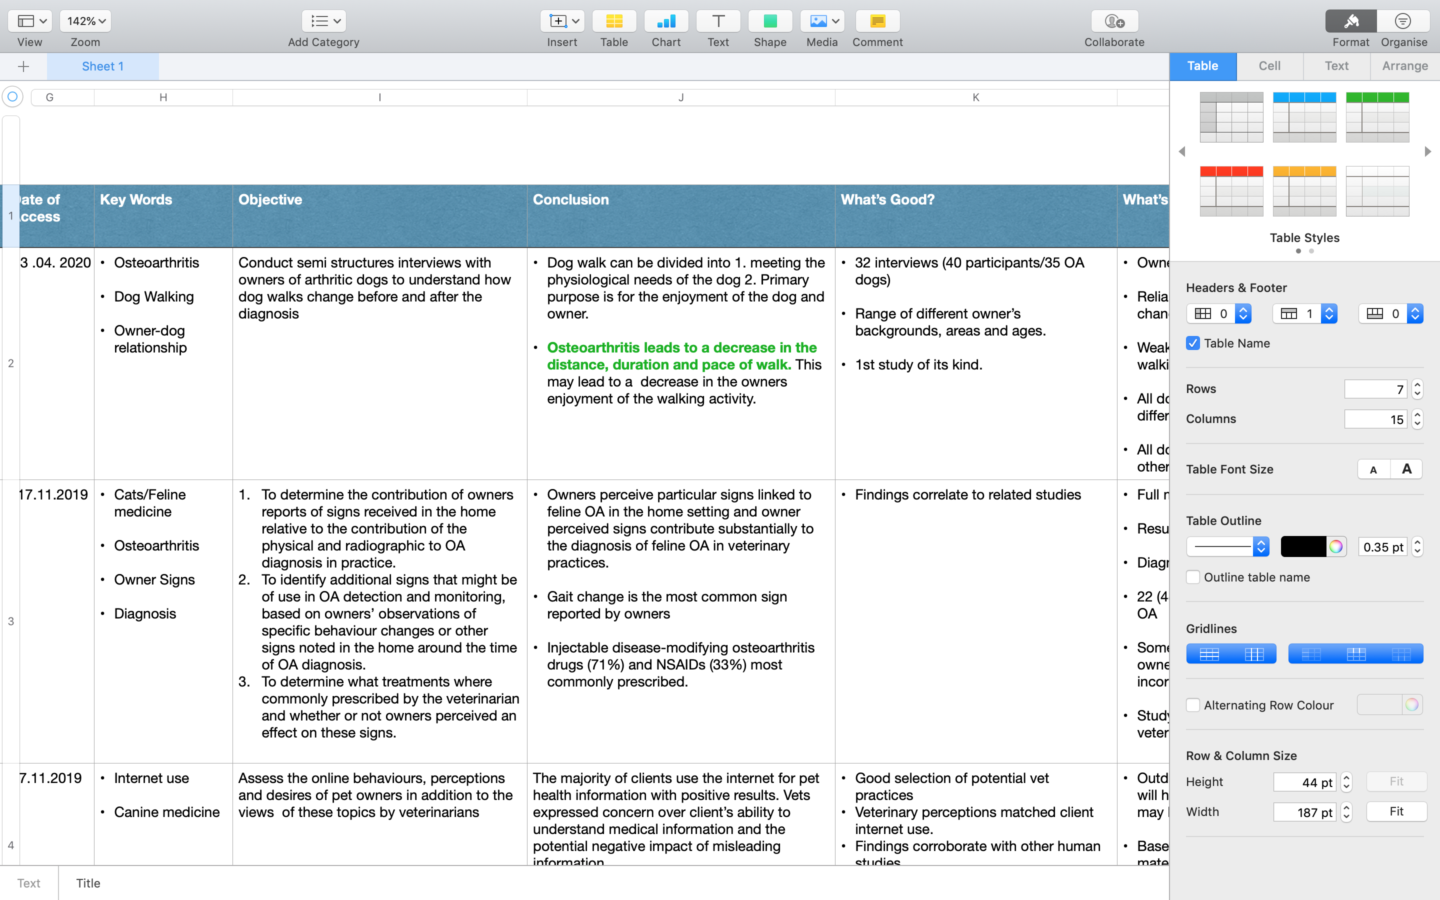Click the Shape toolbar icon
The height and width of the screenshot is (900, 1440).
[x=770, y=21]
